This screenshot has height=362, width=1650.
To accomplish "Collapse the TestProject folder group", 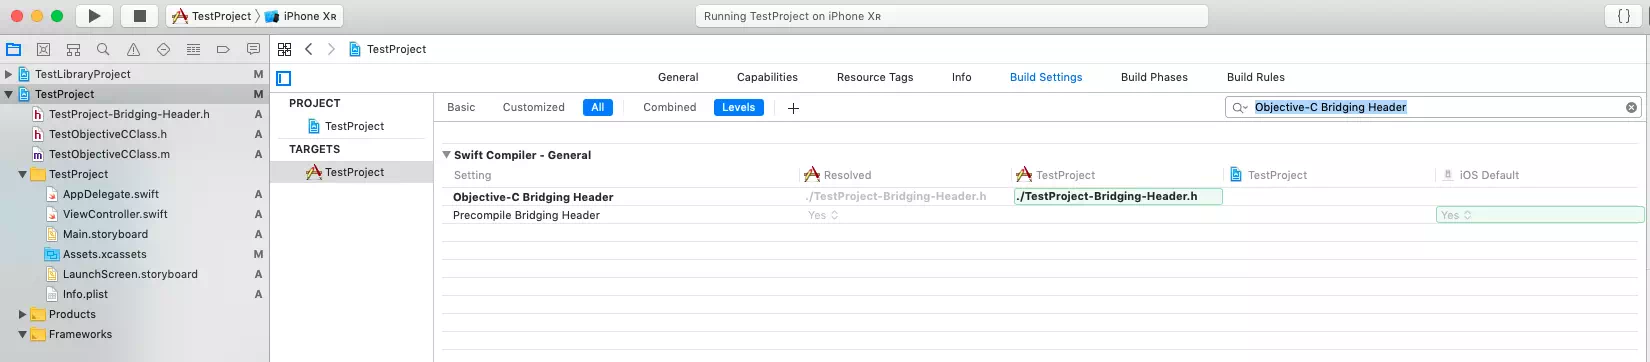I will [23, 174].
